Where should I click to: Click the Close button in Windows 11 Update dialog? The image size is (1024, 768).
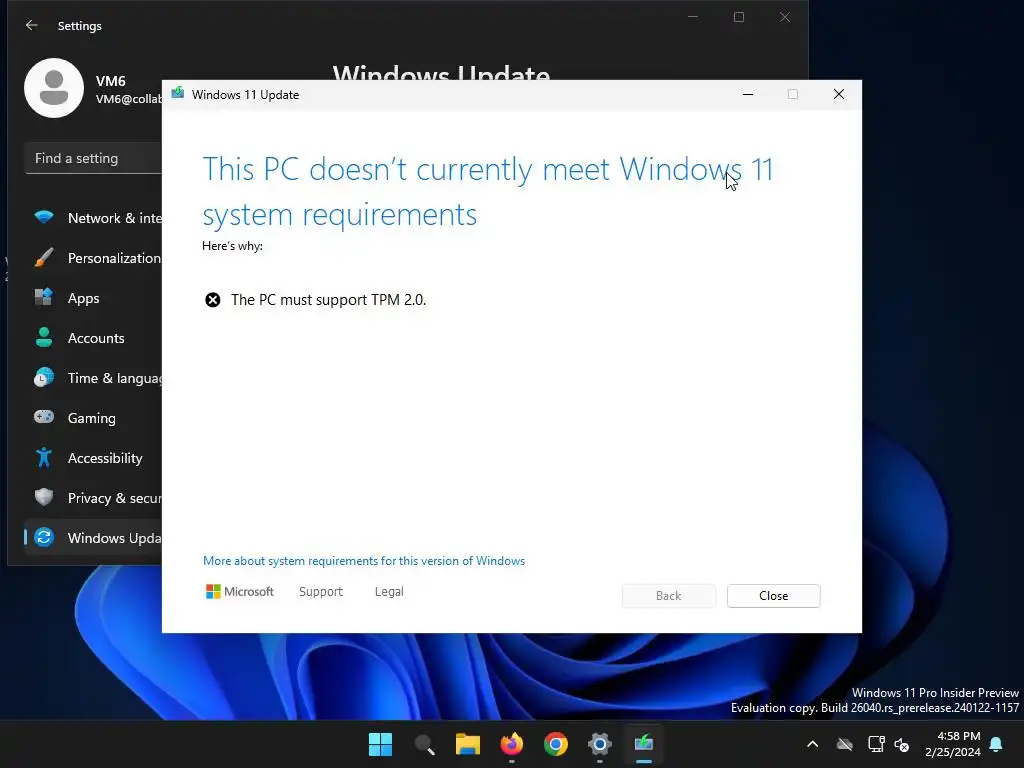click(773, 596)
